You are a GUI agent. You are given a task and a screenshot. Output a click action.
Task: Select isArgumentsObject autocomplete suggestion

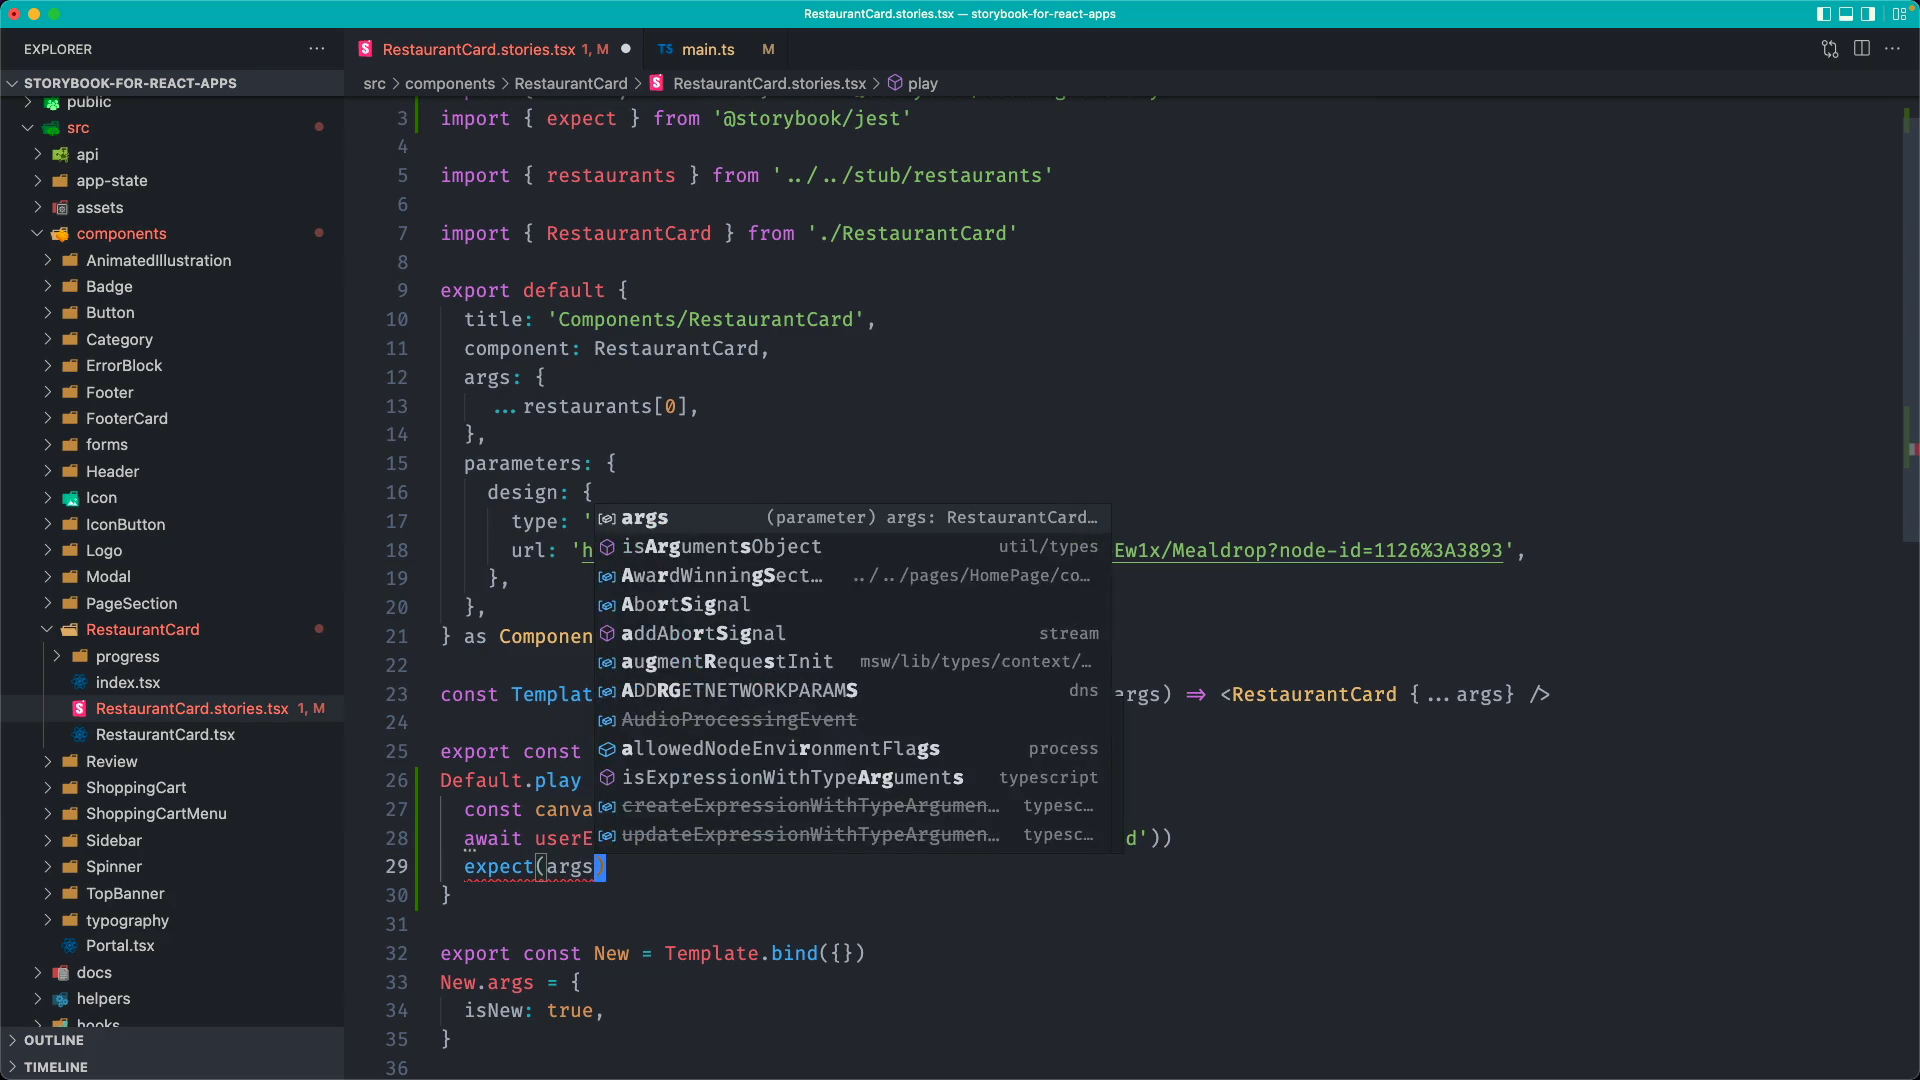click(x=720, y=547)
